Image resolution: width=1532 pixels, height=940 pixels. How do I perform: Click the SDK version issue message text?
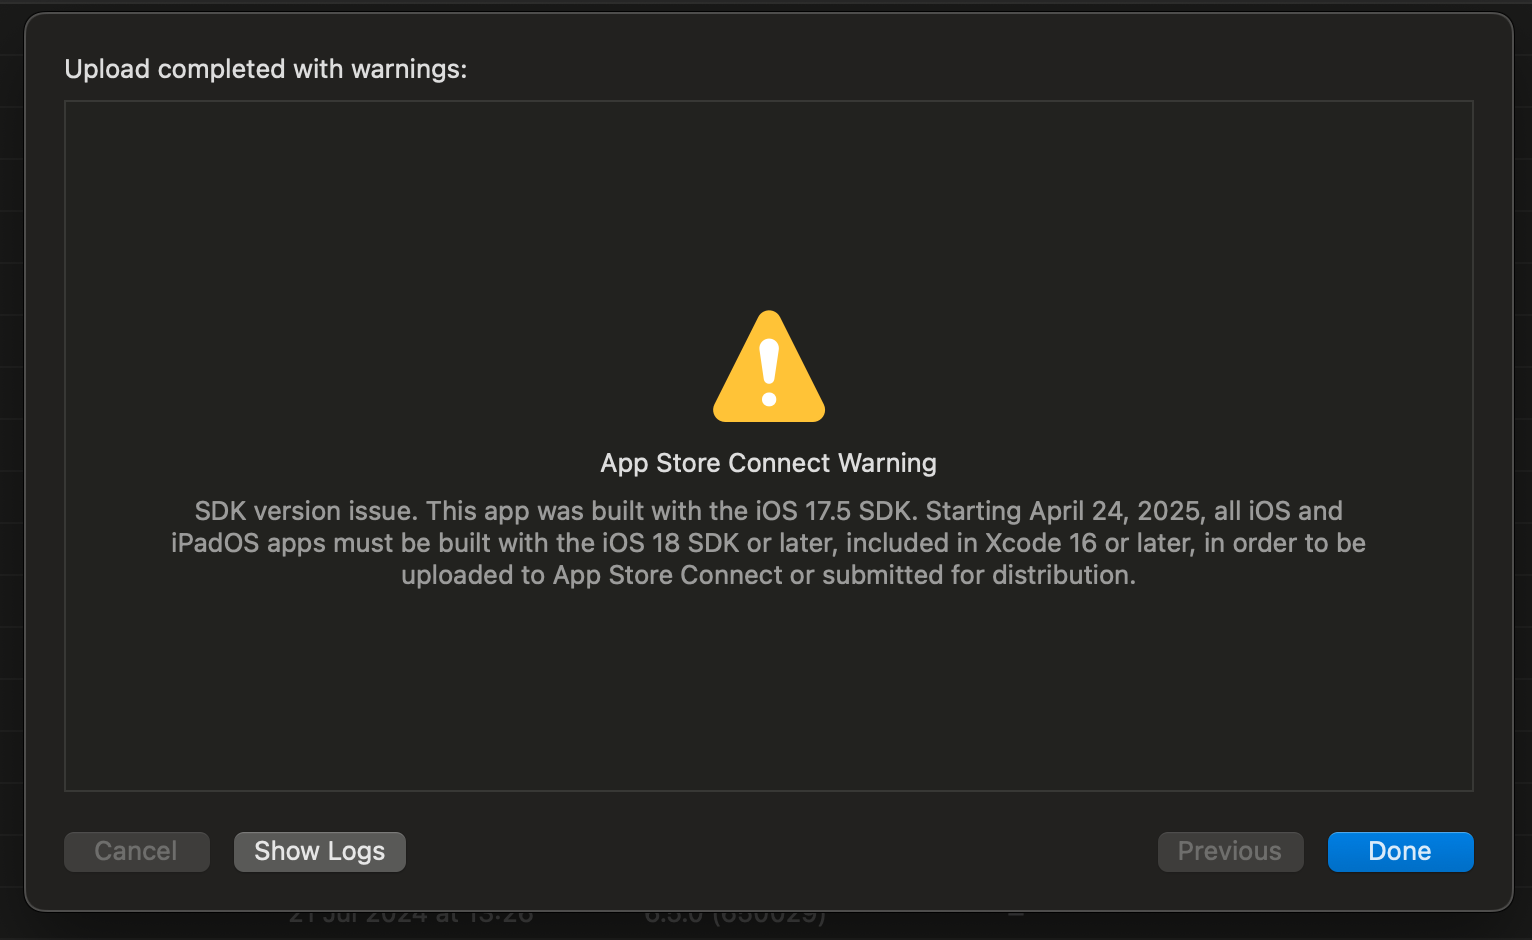tap(768, 543)
